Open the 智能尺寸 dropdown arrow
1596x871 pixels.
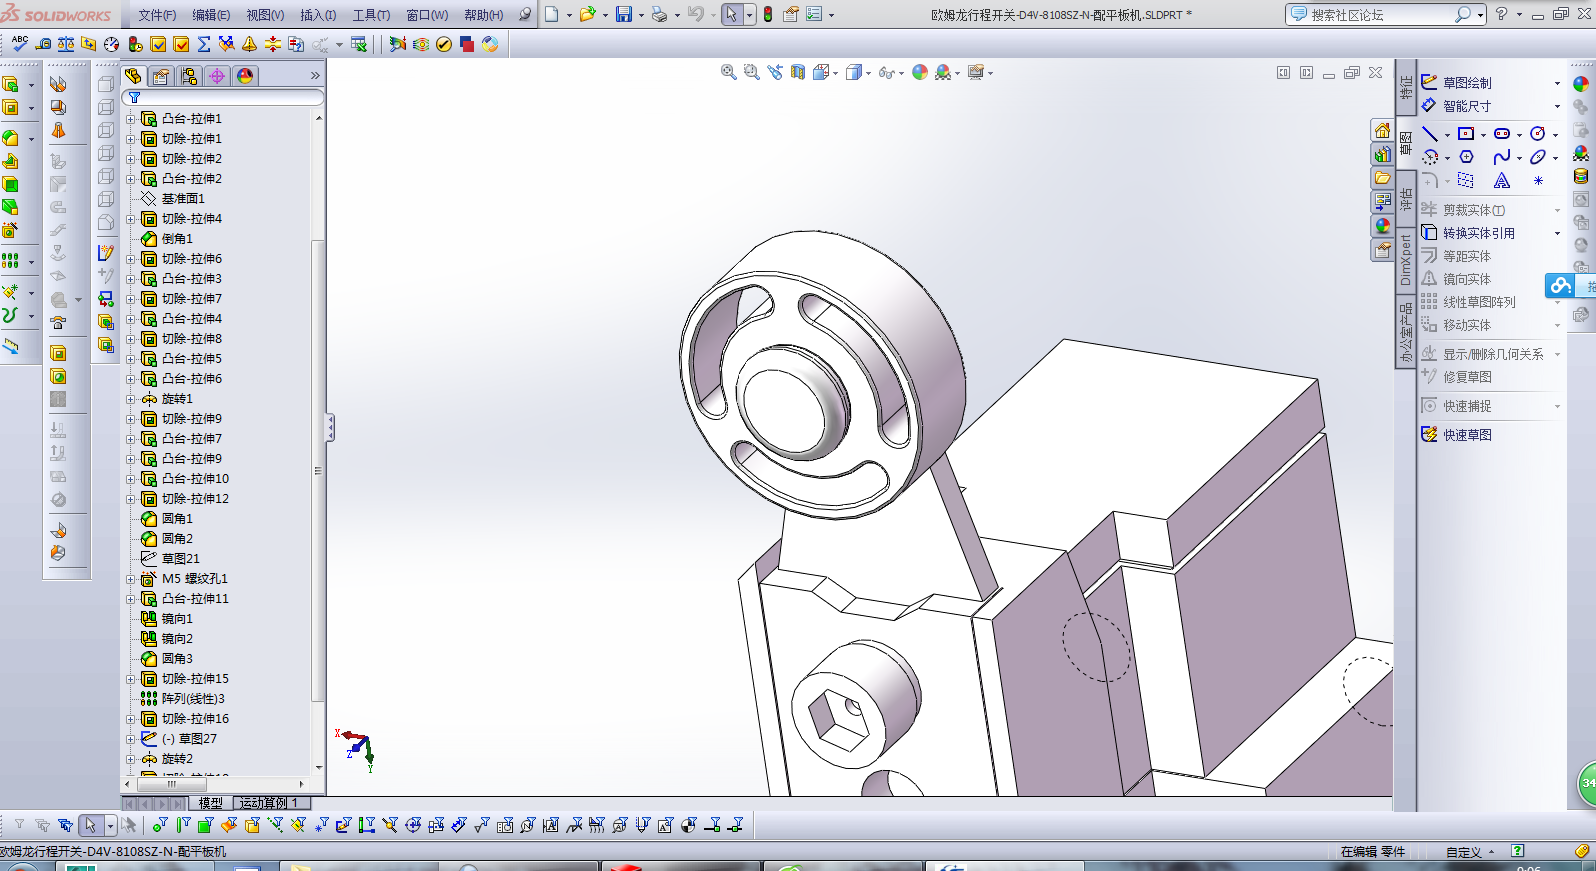pyautogui.click(x=1557, y=106)
